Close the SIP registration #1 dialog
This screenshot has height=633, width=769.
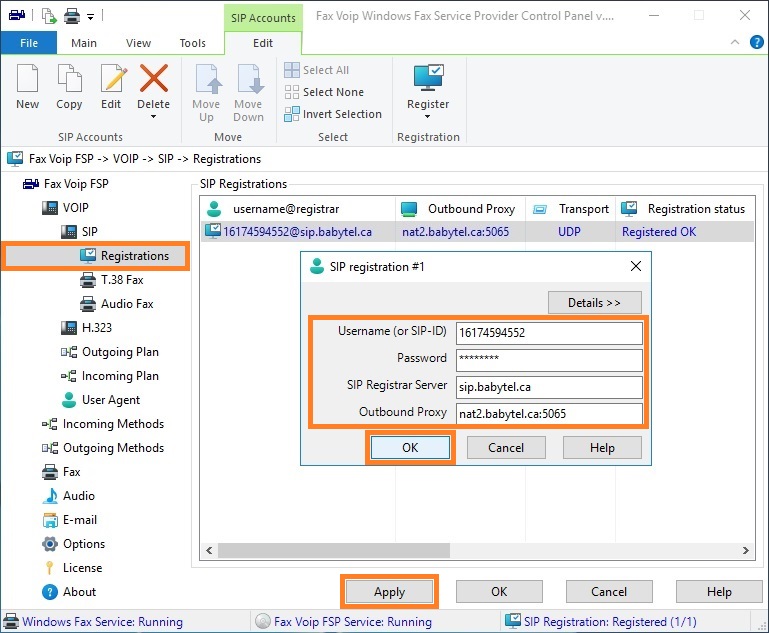point(636,266)
